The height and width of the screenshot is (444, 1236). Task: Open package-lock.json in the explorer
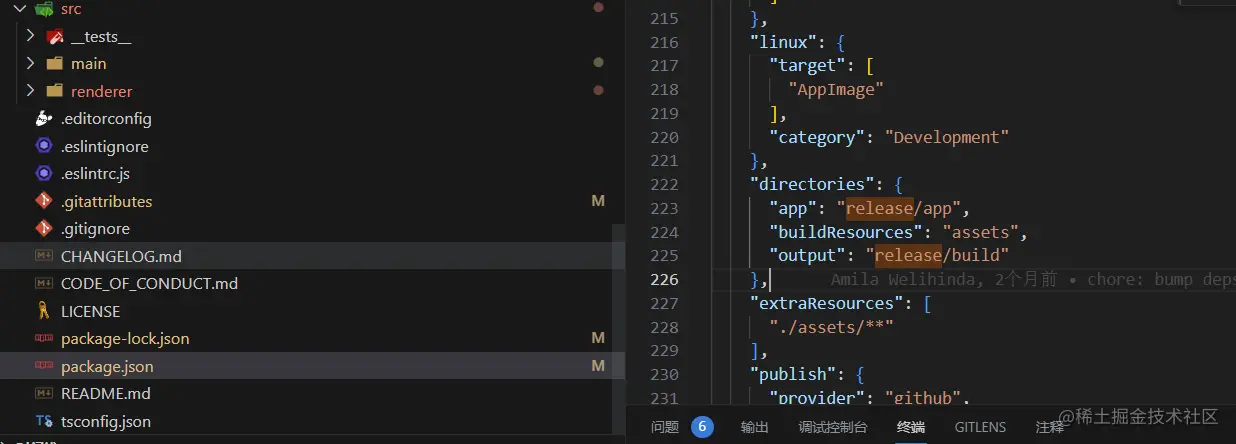tap(125, 338)
